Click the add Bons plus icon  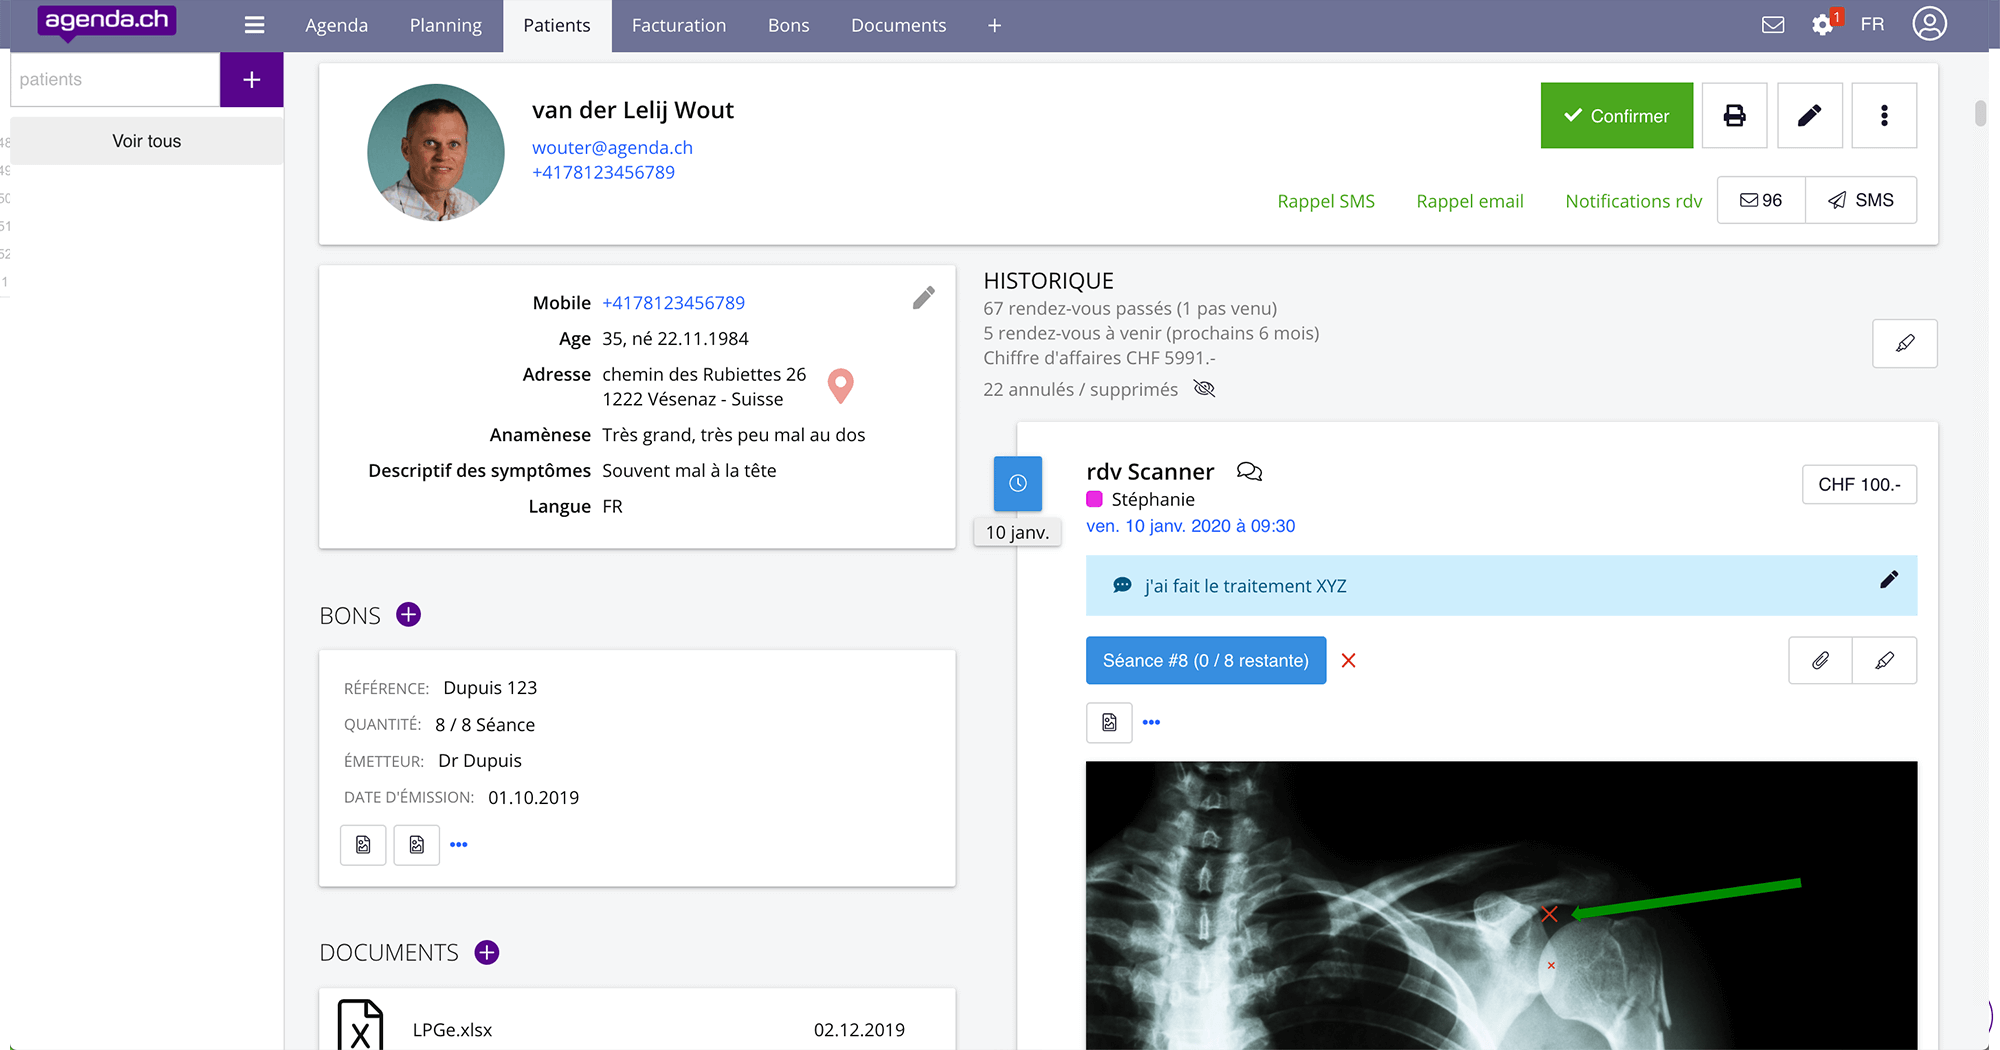[x=408, y=614]
